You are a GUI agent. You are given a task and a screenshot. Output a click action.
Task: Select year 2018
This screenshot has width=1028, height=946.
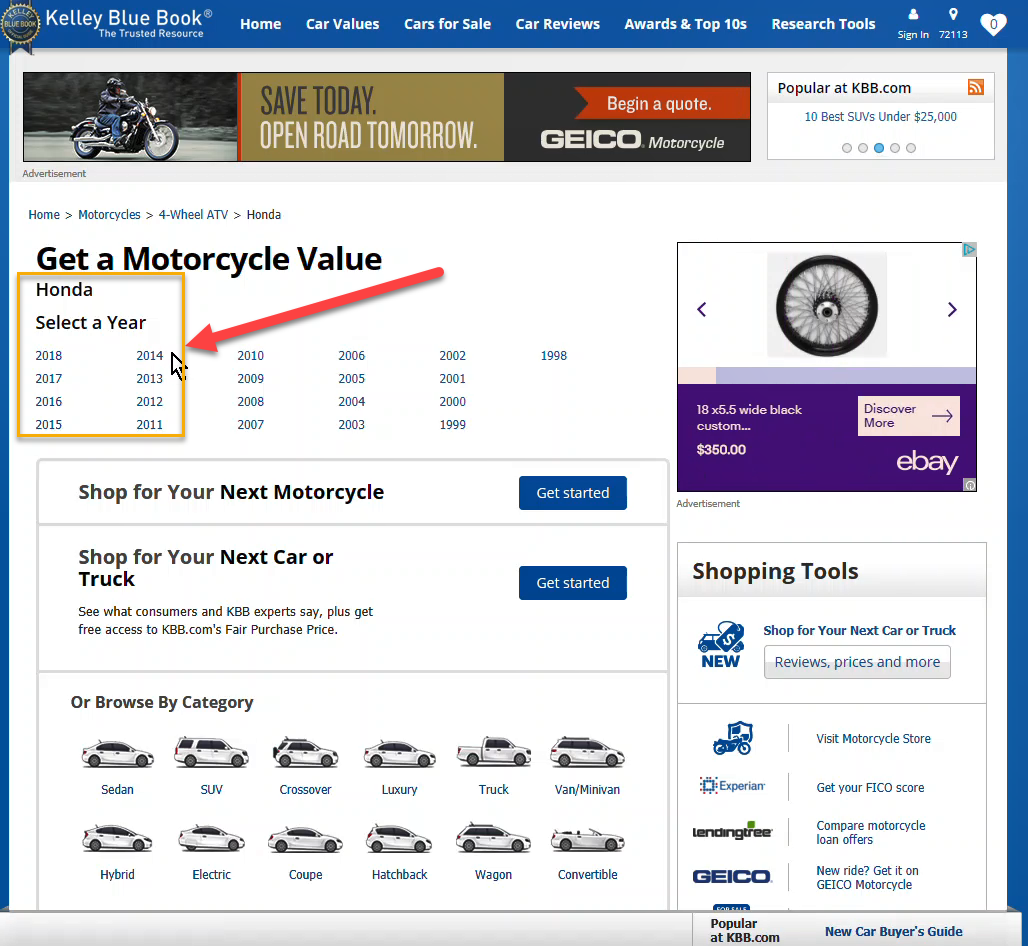(49, 355)
